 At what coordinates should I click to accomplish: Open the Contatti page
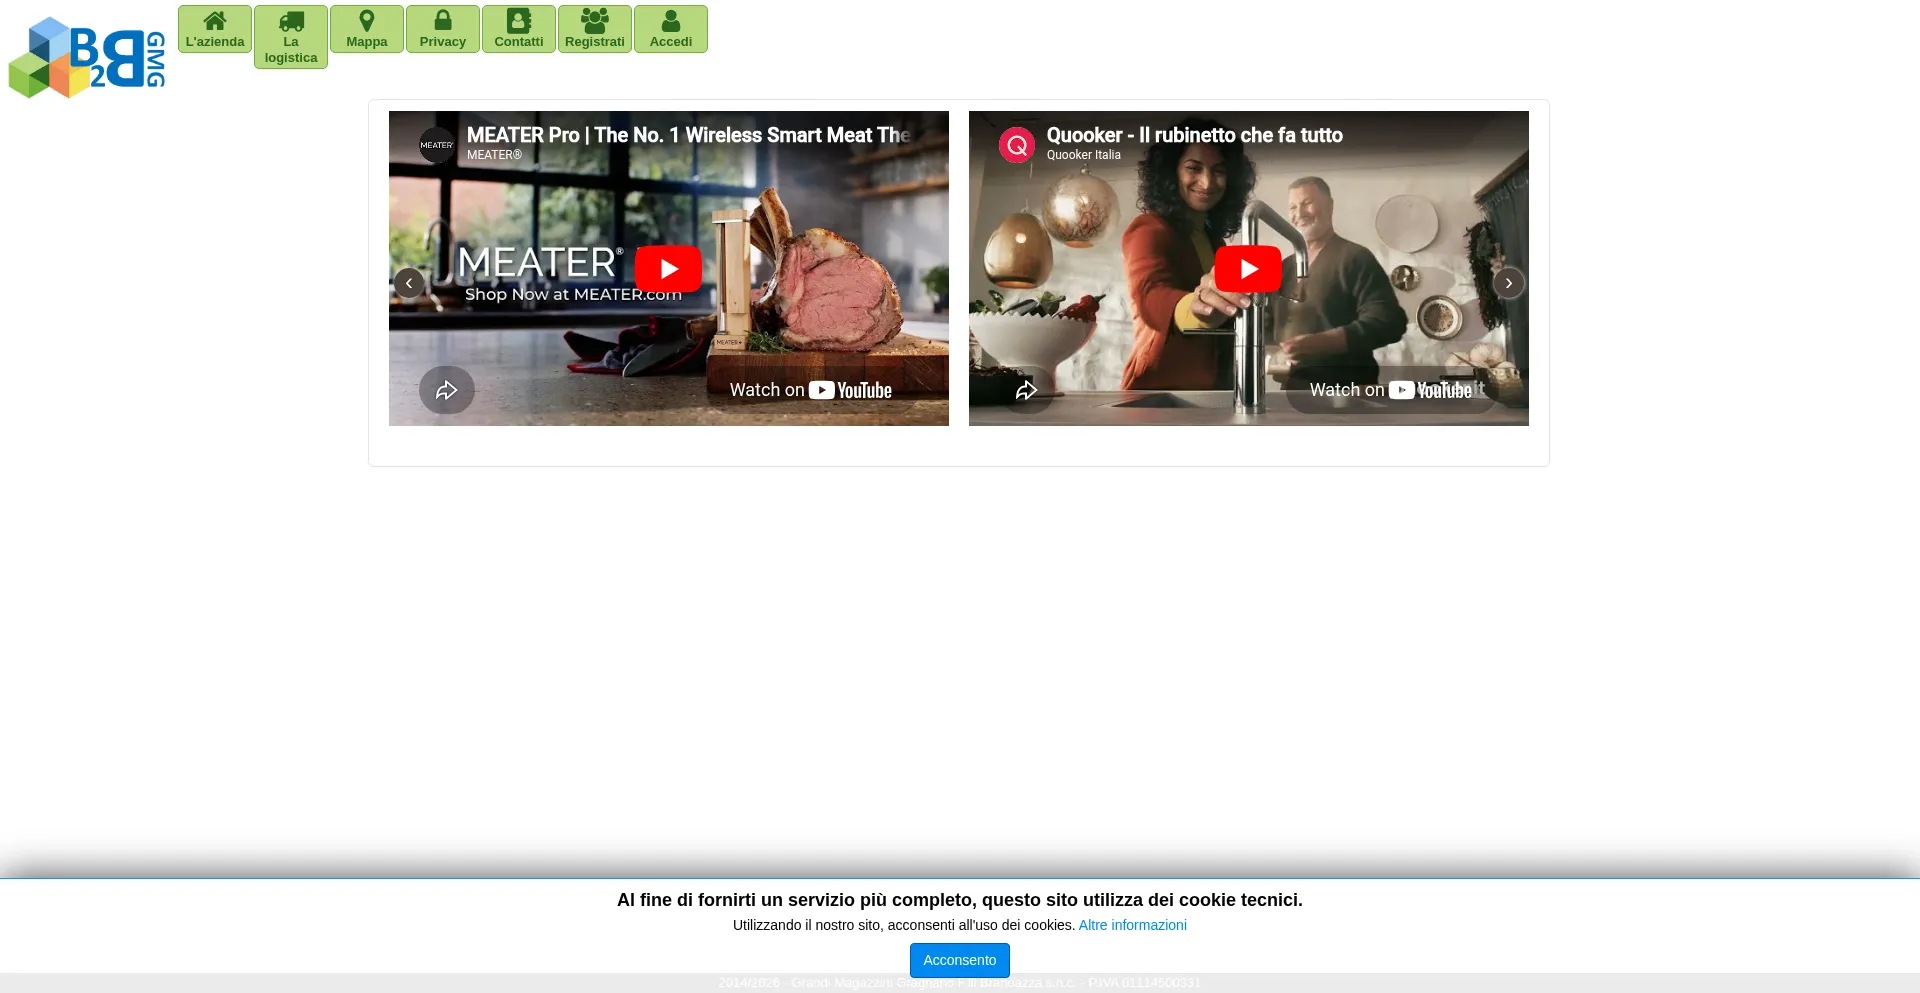[x=519, y=29]
